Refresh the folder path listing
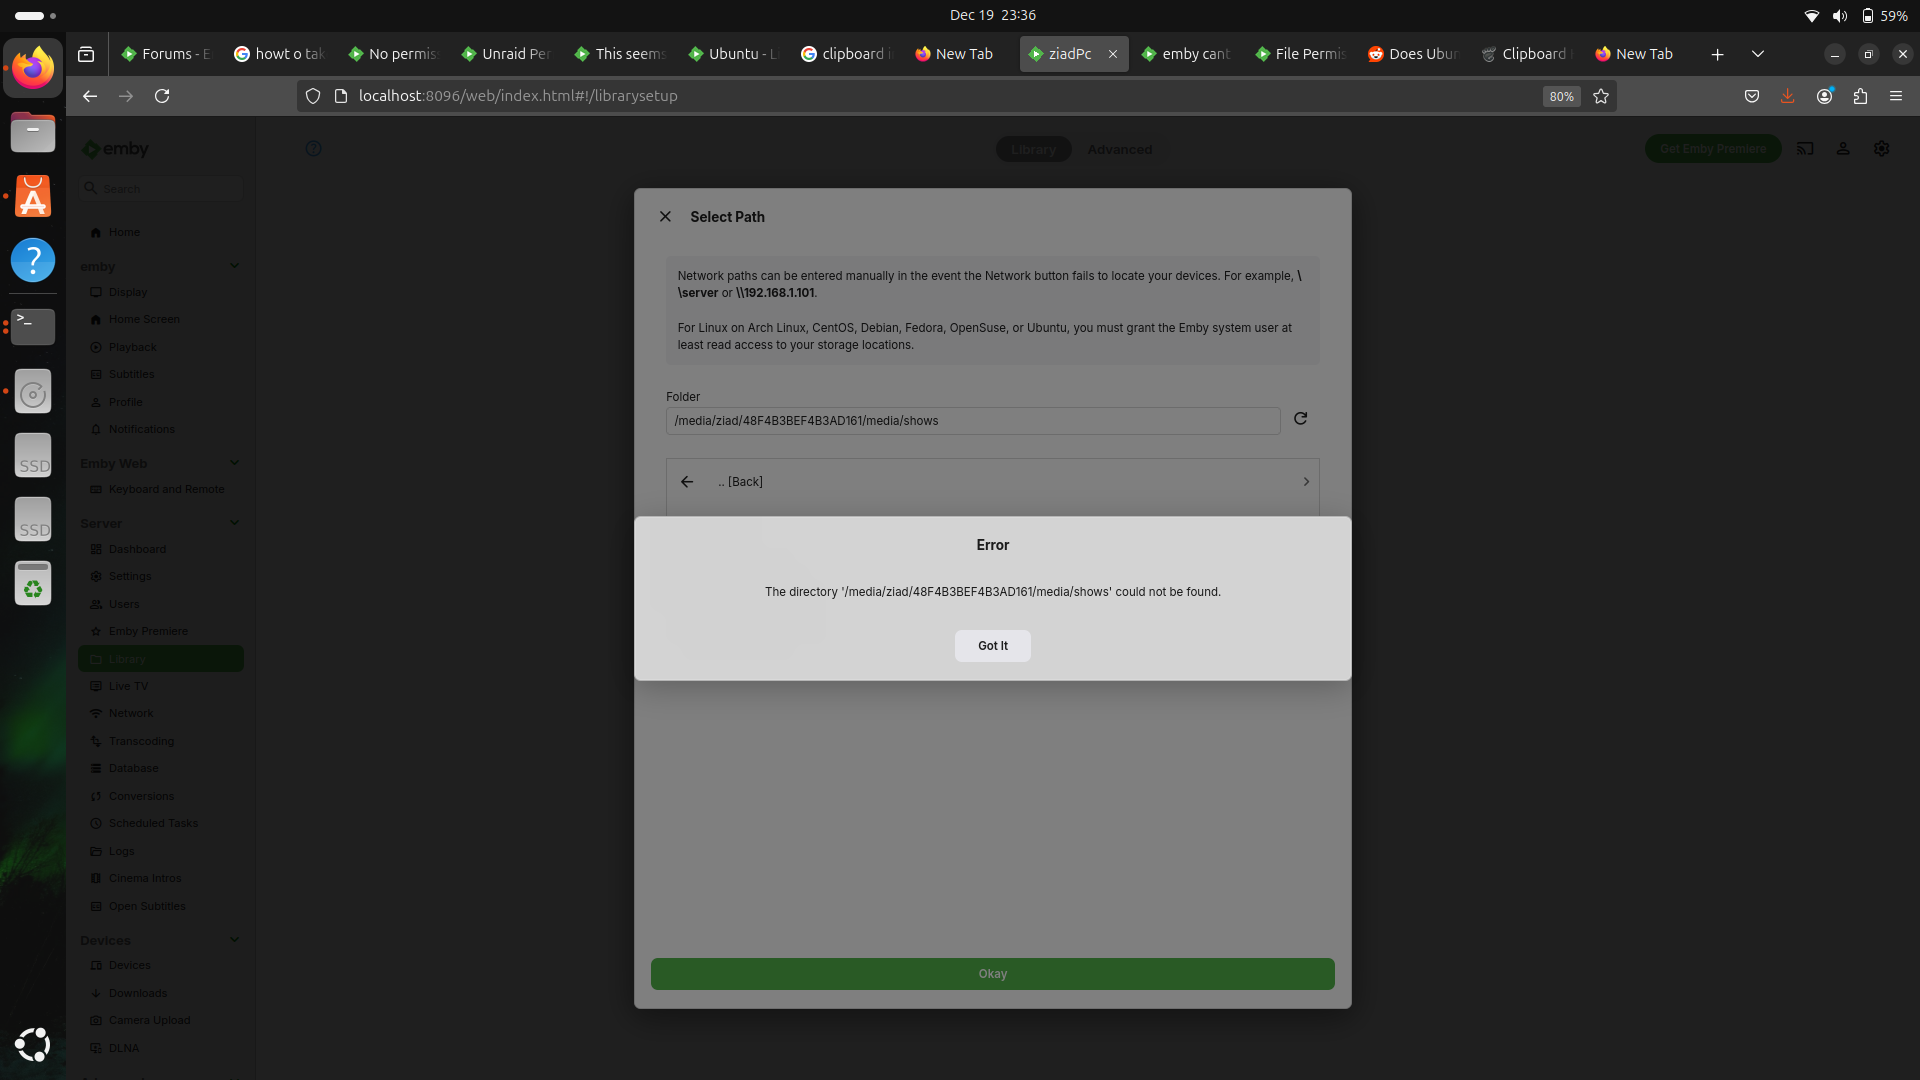This screenshot has height=1080, width=1920. pyautogui.click(x=1300, y=419)
